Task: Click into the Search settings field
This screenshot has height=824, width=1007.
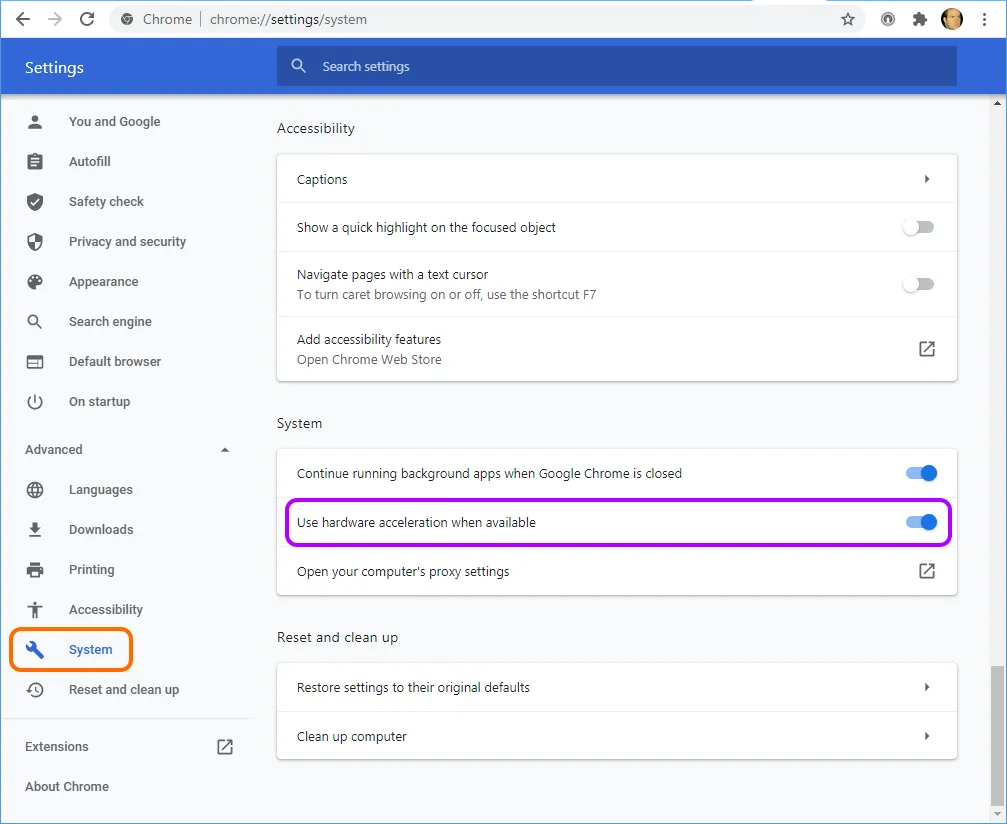Action: [x=617, y=66]
